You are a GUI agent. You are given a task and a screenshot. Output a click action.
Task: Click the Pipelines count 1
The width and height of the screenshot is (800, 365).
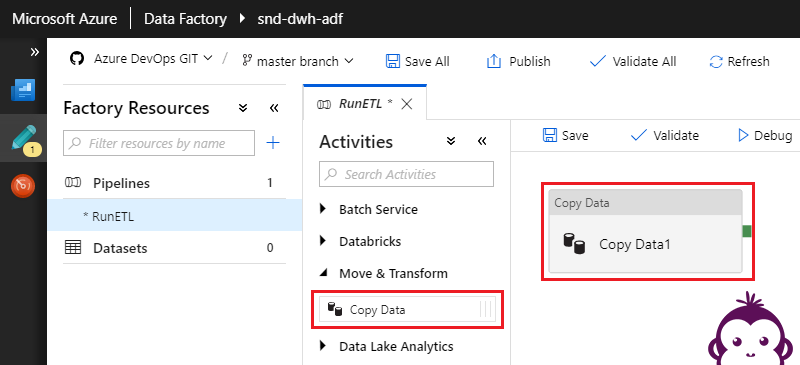[270, 183]
